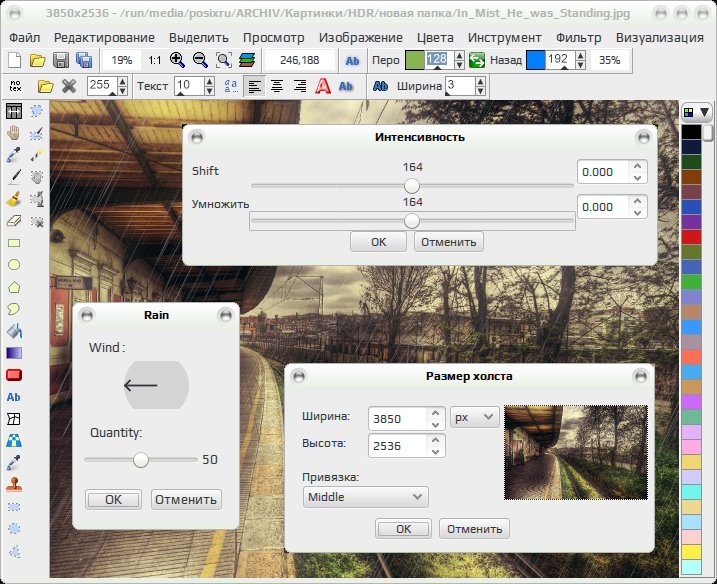Click the 'no tex' texture icon
This screenshot has height=584, width=717.
pos(15,86)
